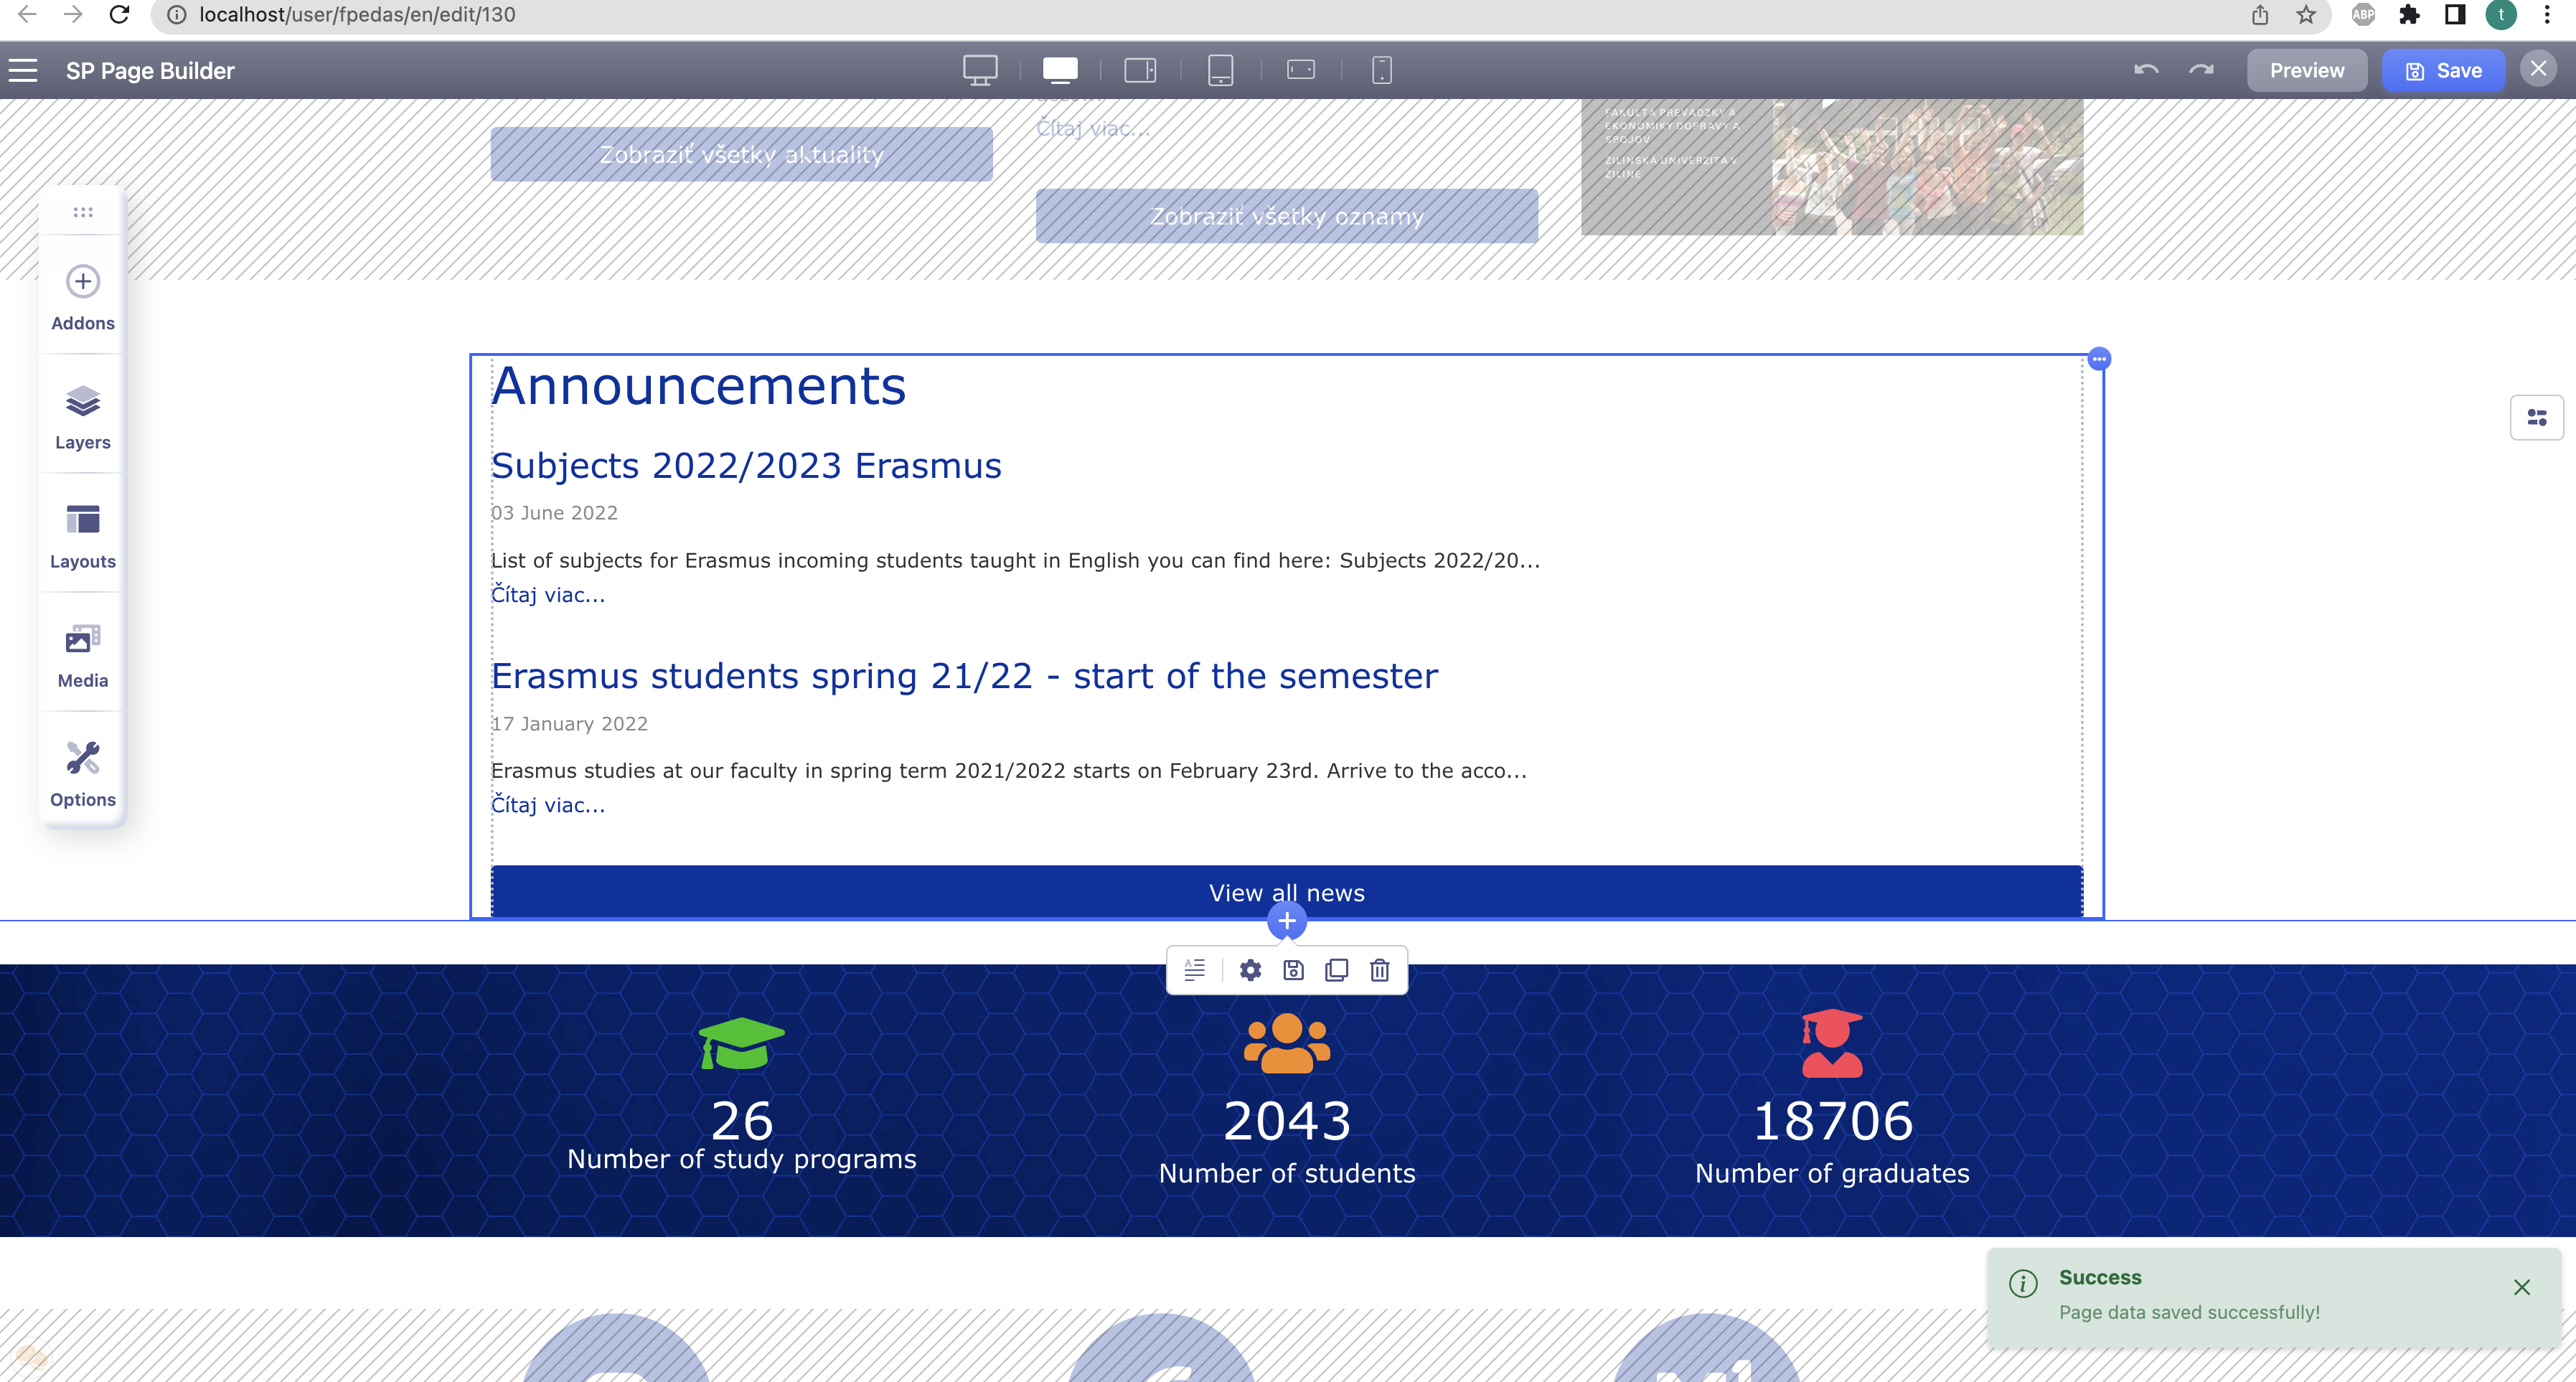The width and height of the screenshot is (2576, 1382).
Task: Click the Preview button
Action: pyautogui.click(x=2306, y=71)
